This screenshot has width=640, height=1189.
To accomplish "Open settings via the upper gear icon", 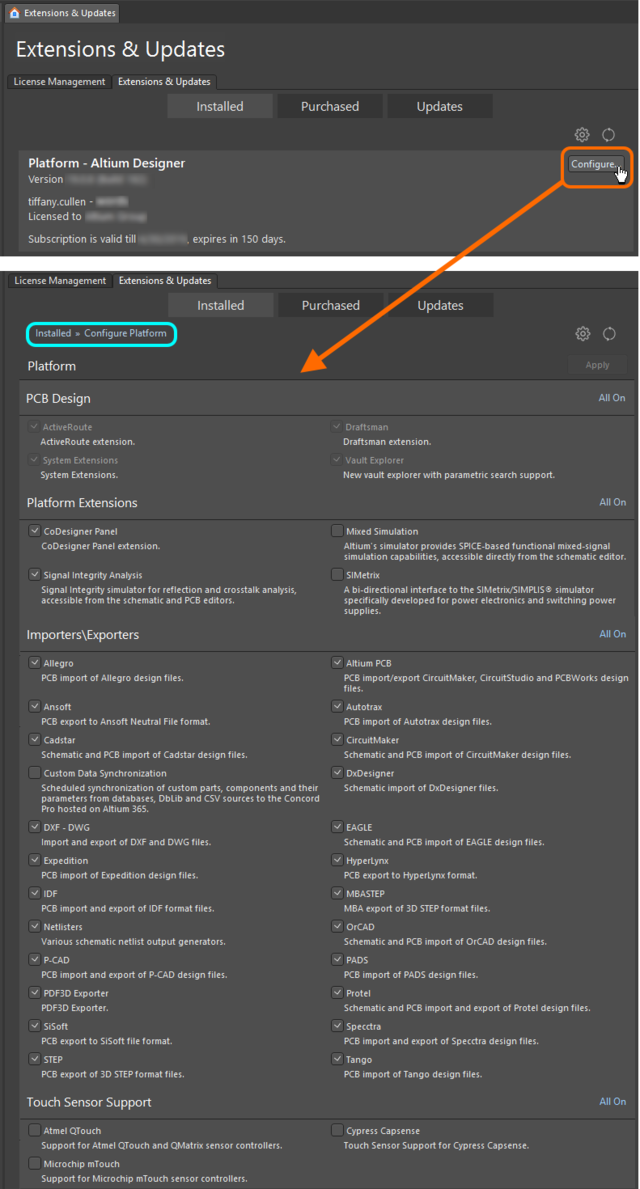I will (582, 134).
